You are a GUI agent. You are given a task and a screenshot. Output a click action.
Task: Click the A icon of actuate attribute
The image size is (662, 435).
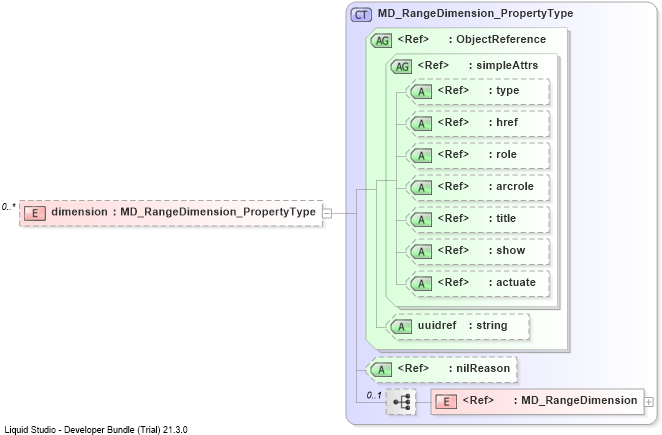pyautogui.click(x=421, y=284)
